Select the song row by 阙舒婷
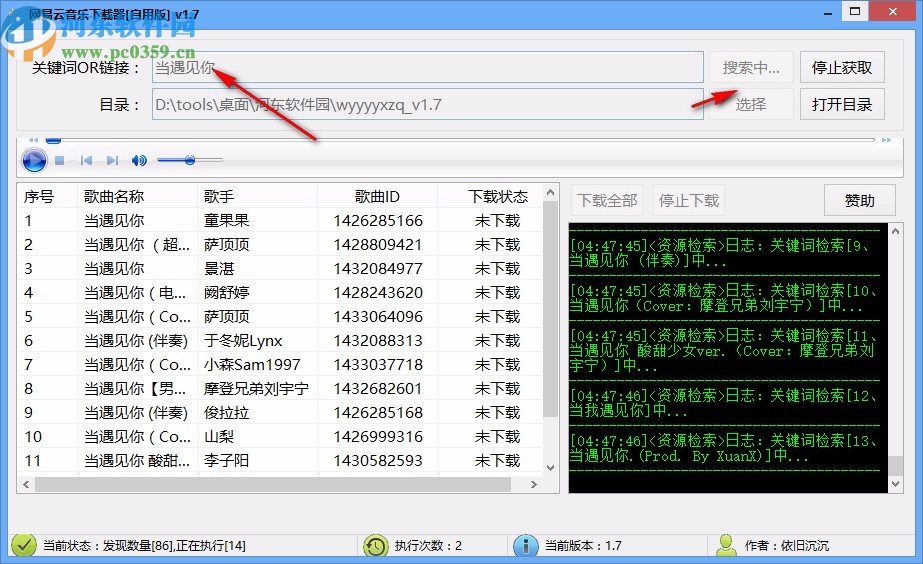This screenshot has height=564, width=923. click(x=280, y=293)
